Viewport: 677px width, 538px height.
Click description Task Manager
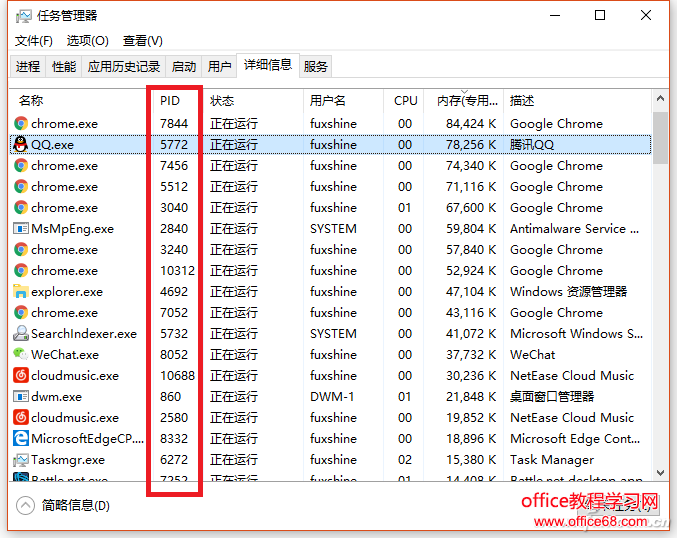point(552,460)
